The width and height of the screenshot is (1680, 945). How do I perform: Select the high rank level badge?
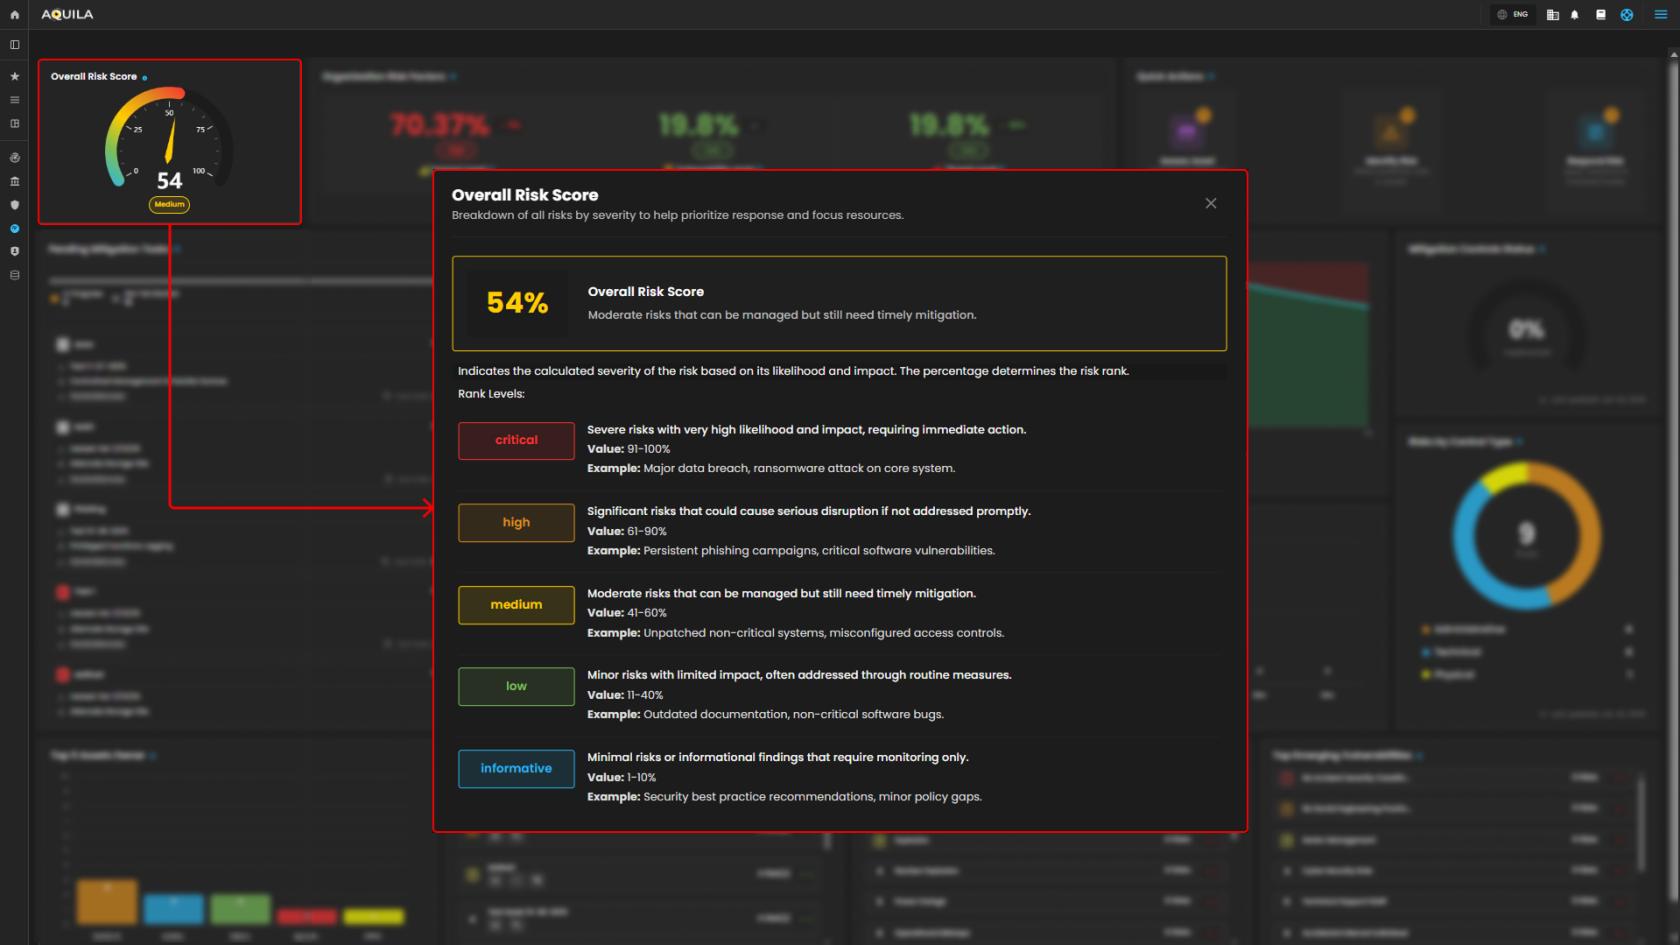point(516,523)
